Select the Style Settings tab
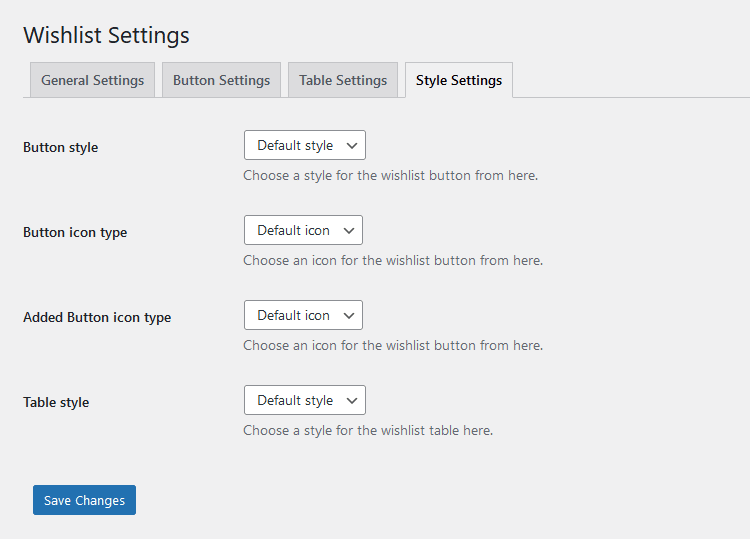 pos(459,80)
